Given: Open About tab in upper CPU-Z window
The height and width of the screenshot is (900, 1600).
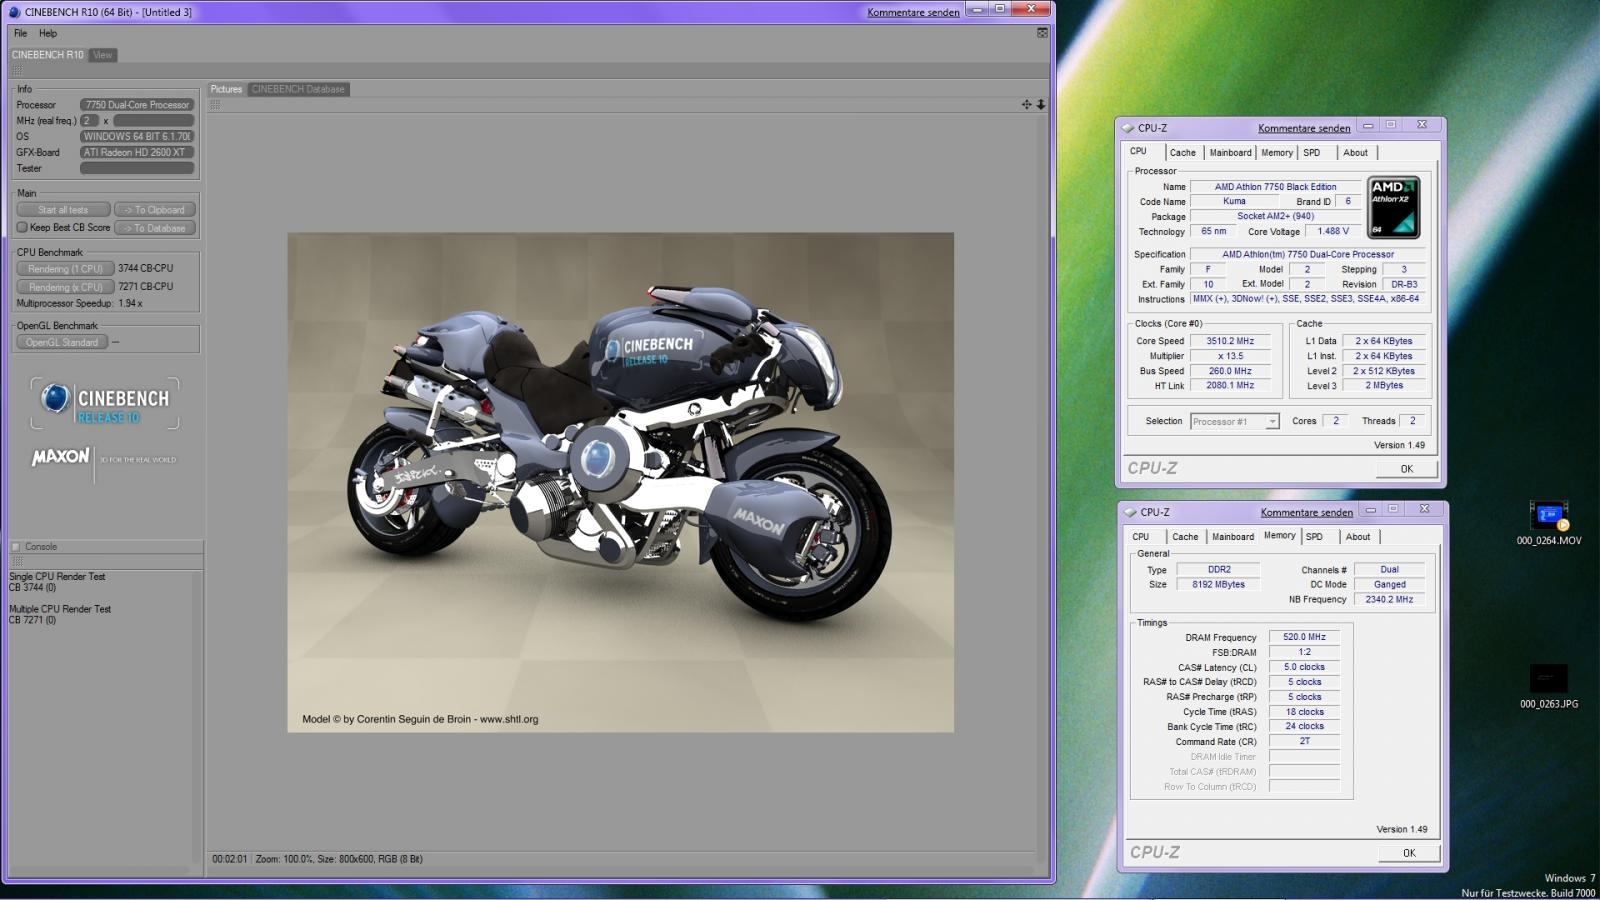Looking at the screenshot, I should click(1356, 153).
